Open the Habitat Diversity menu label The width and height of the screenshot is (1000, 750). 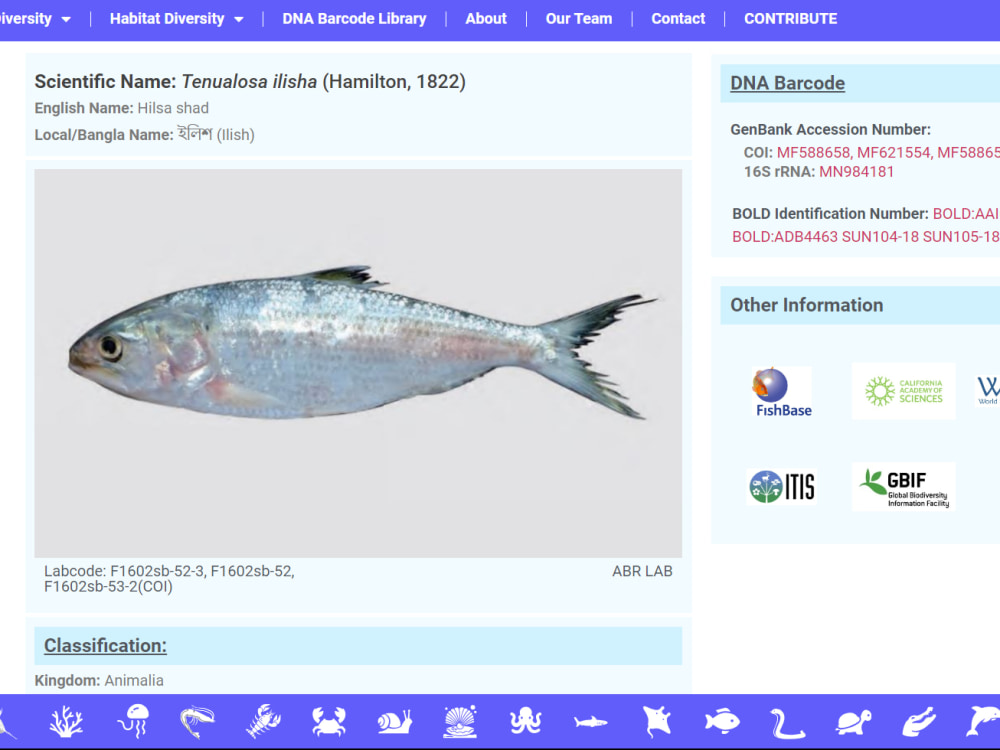tap(167, 18)
